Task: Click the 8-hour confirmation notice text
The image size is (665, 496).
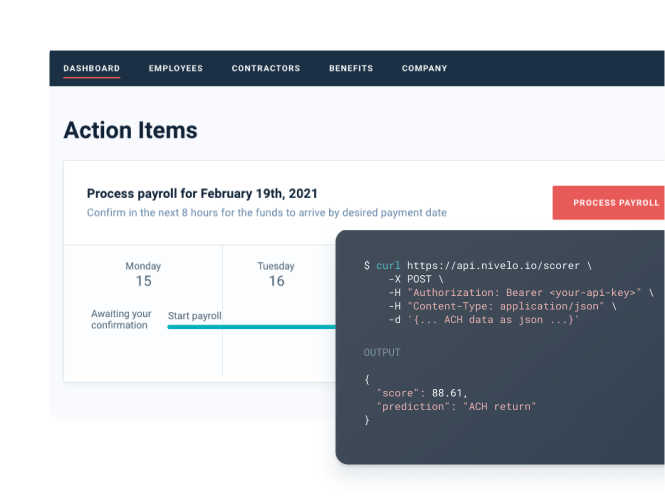Action: pos(267,213)
